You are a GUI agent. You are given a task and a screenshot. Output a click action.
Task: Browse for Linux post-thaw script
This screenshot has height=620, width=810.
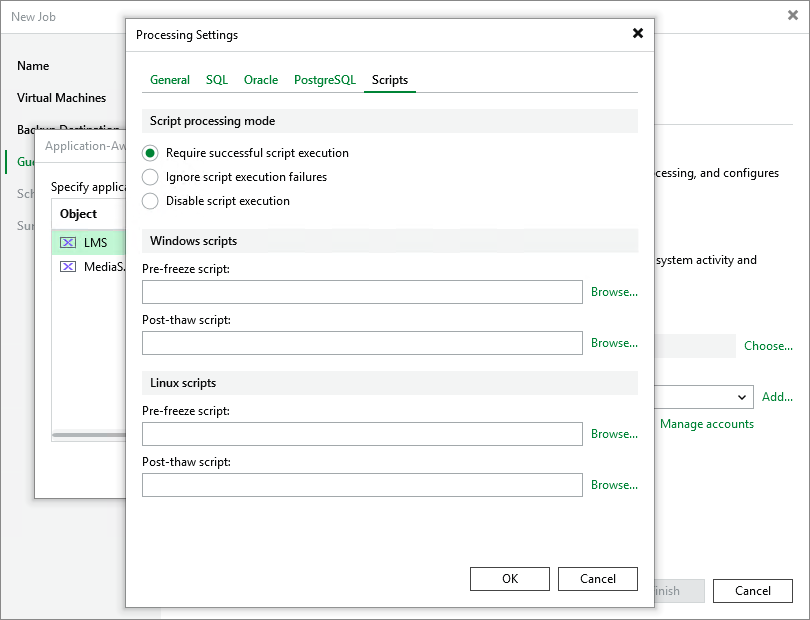[x=614, y=485]
